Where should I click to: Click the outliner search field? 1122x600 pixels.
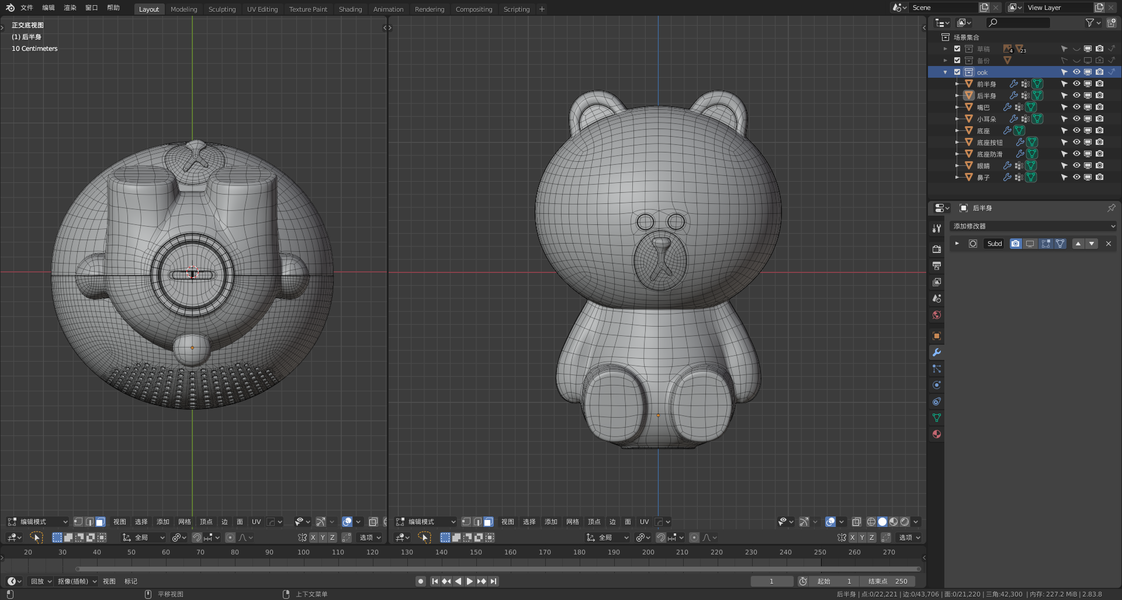(x=1018, y=23)
